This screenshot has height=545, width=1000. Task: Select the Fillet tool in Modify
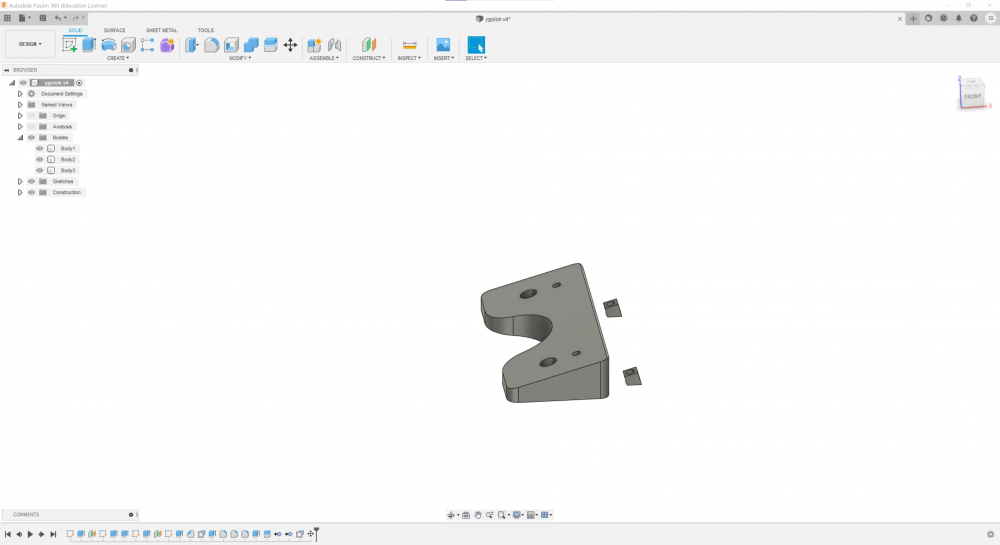pyautogui.click(x=212, y=45)
